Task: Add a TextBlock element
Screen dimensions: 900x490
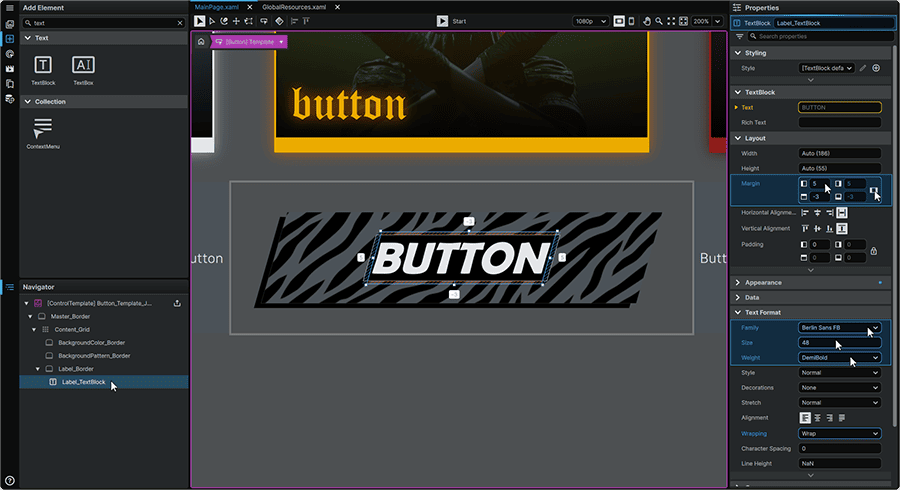Action: point(43,70)
